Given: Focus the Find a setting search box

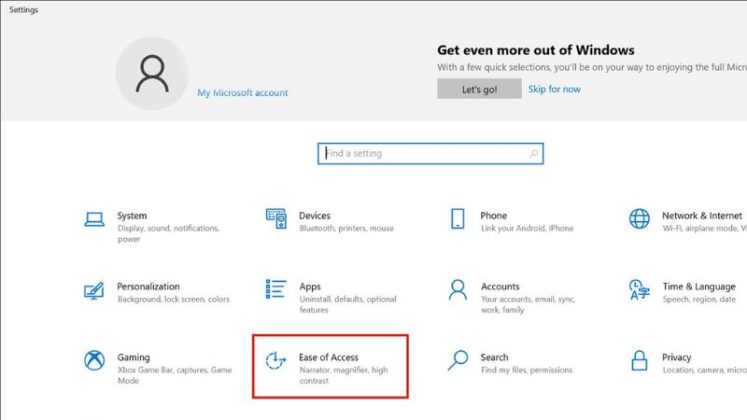Looking at the screenshot, I should 425,154.
